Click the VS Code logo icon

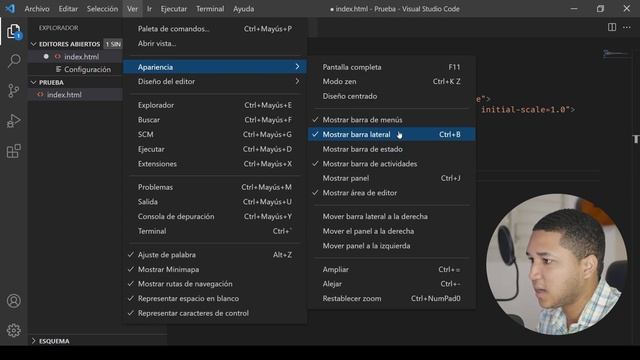click(10, 9)
